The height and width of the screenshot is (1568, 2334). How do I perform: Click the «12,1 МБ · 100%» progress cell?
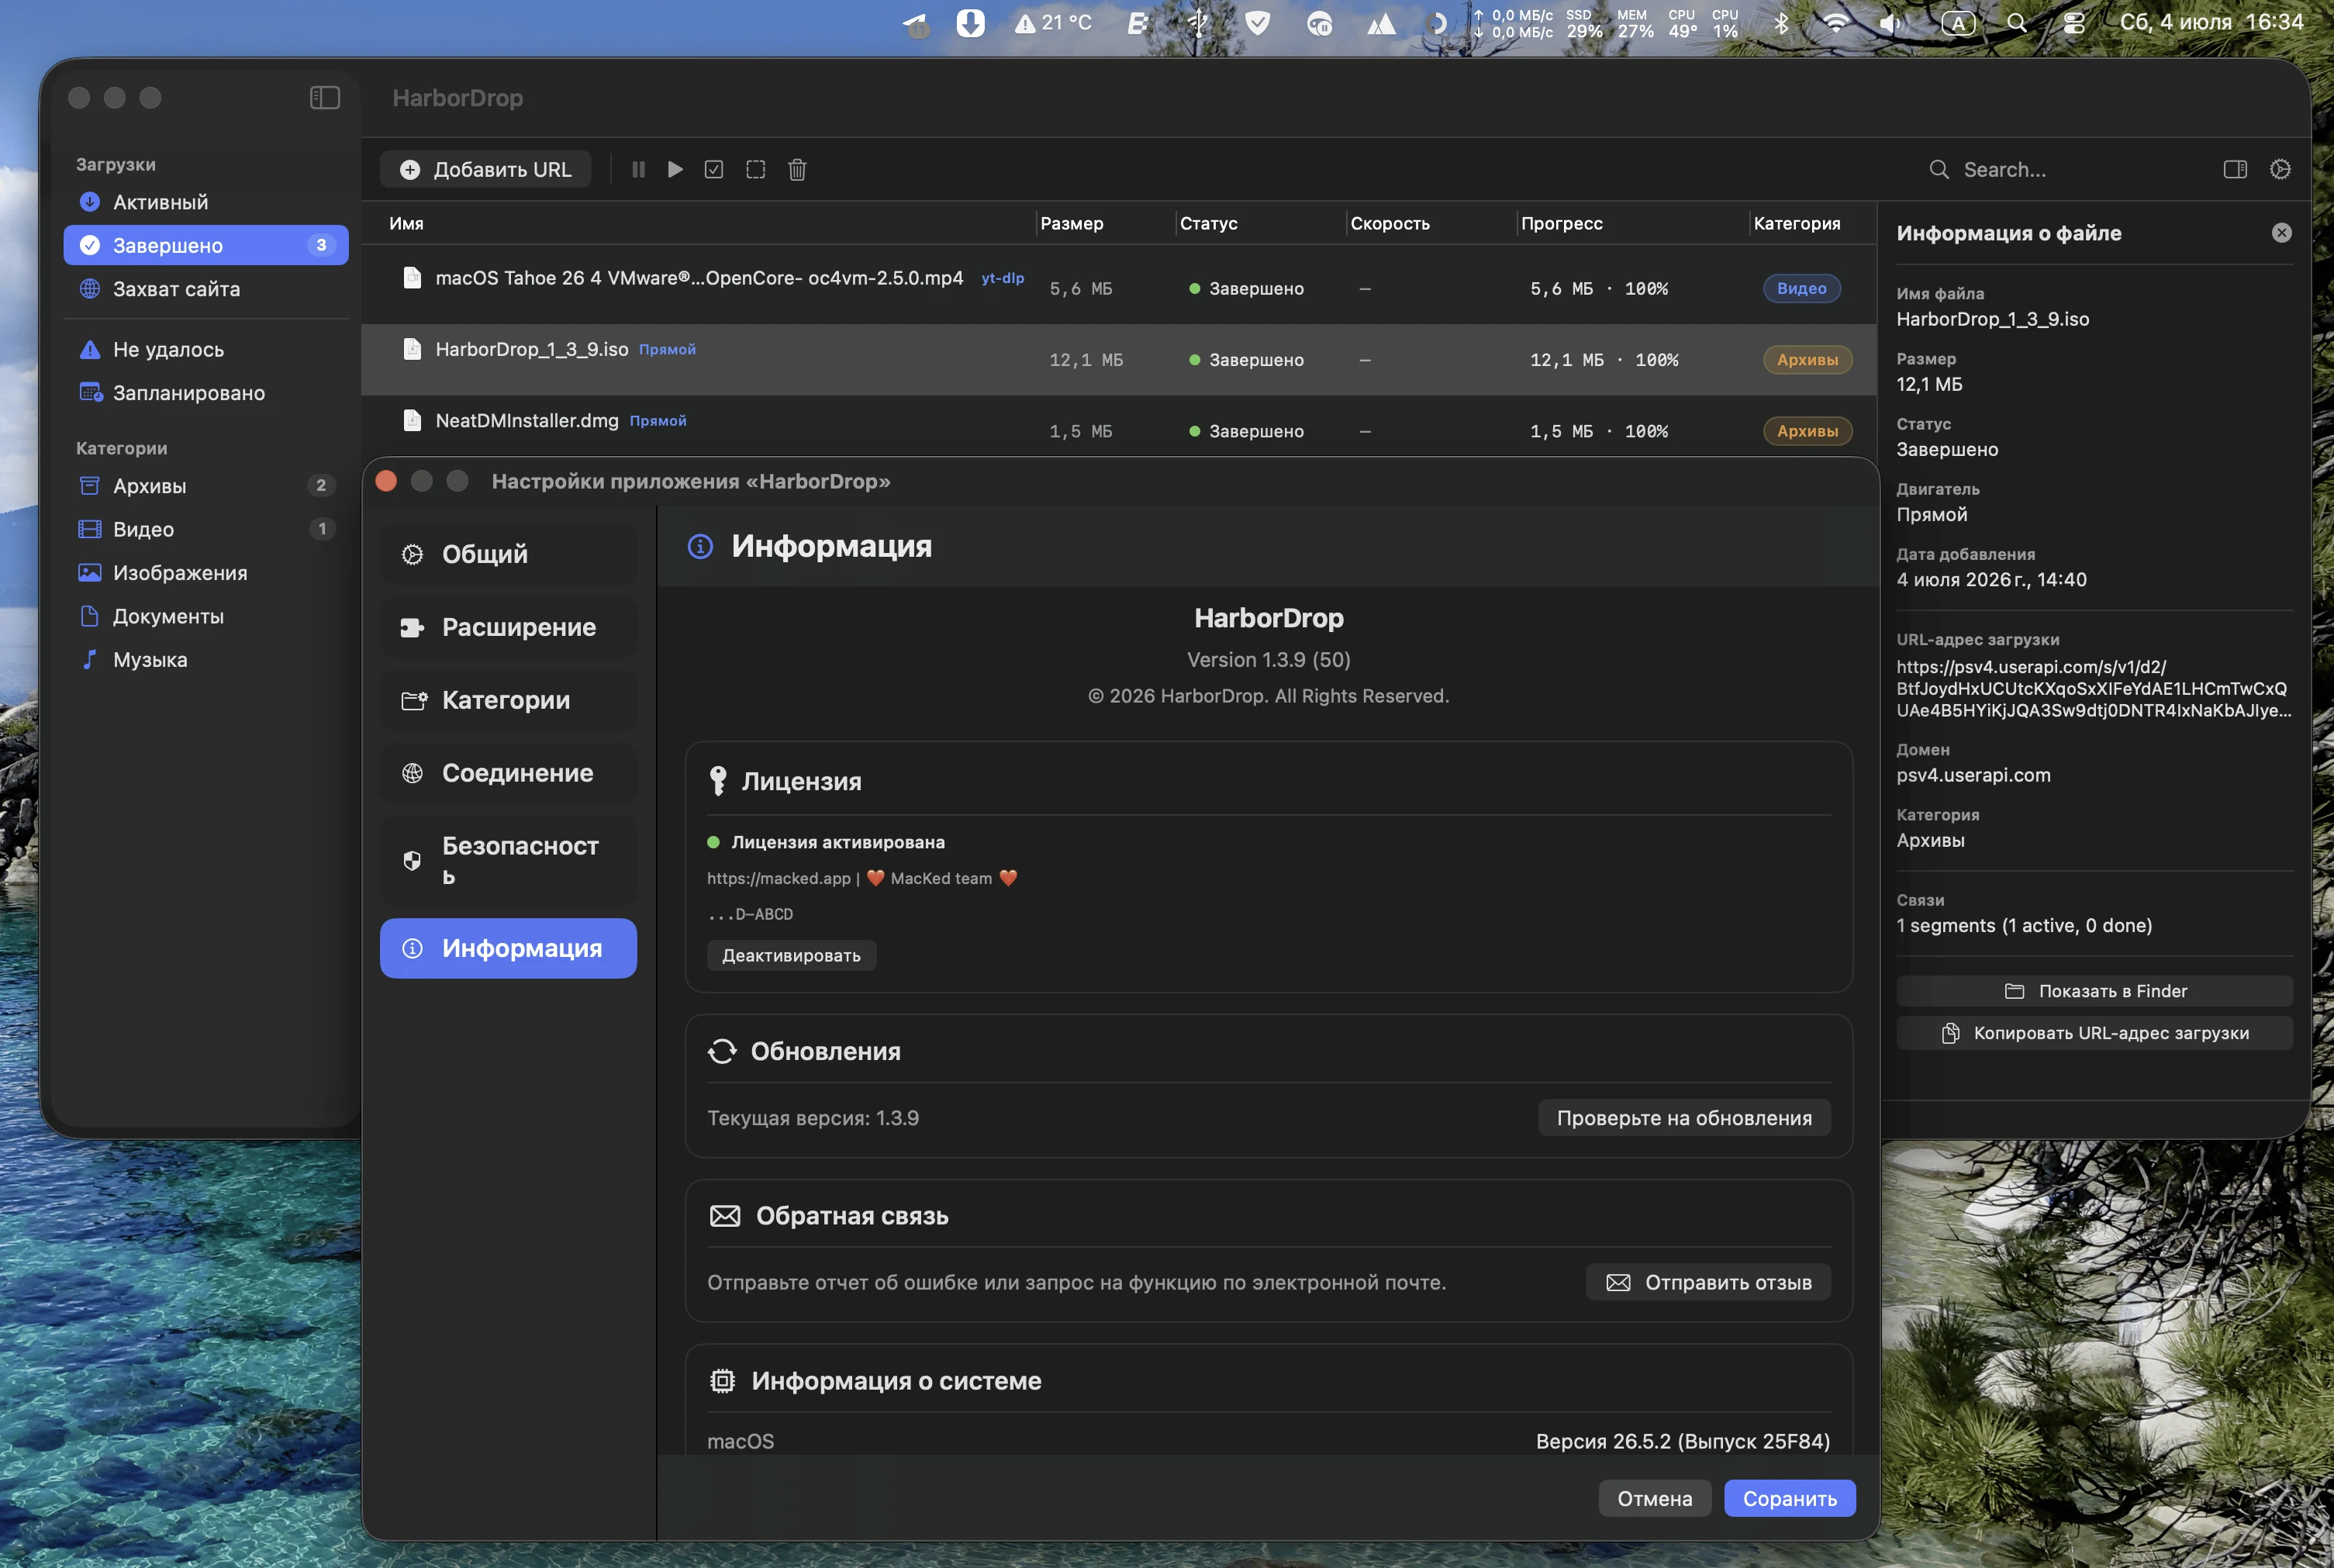tap(1604, 360)
